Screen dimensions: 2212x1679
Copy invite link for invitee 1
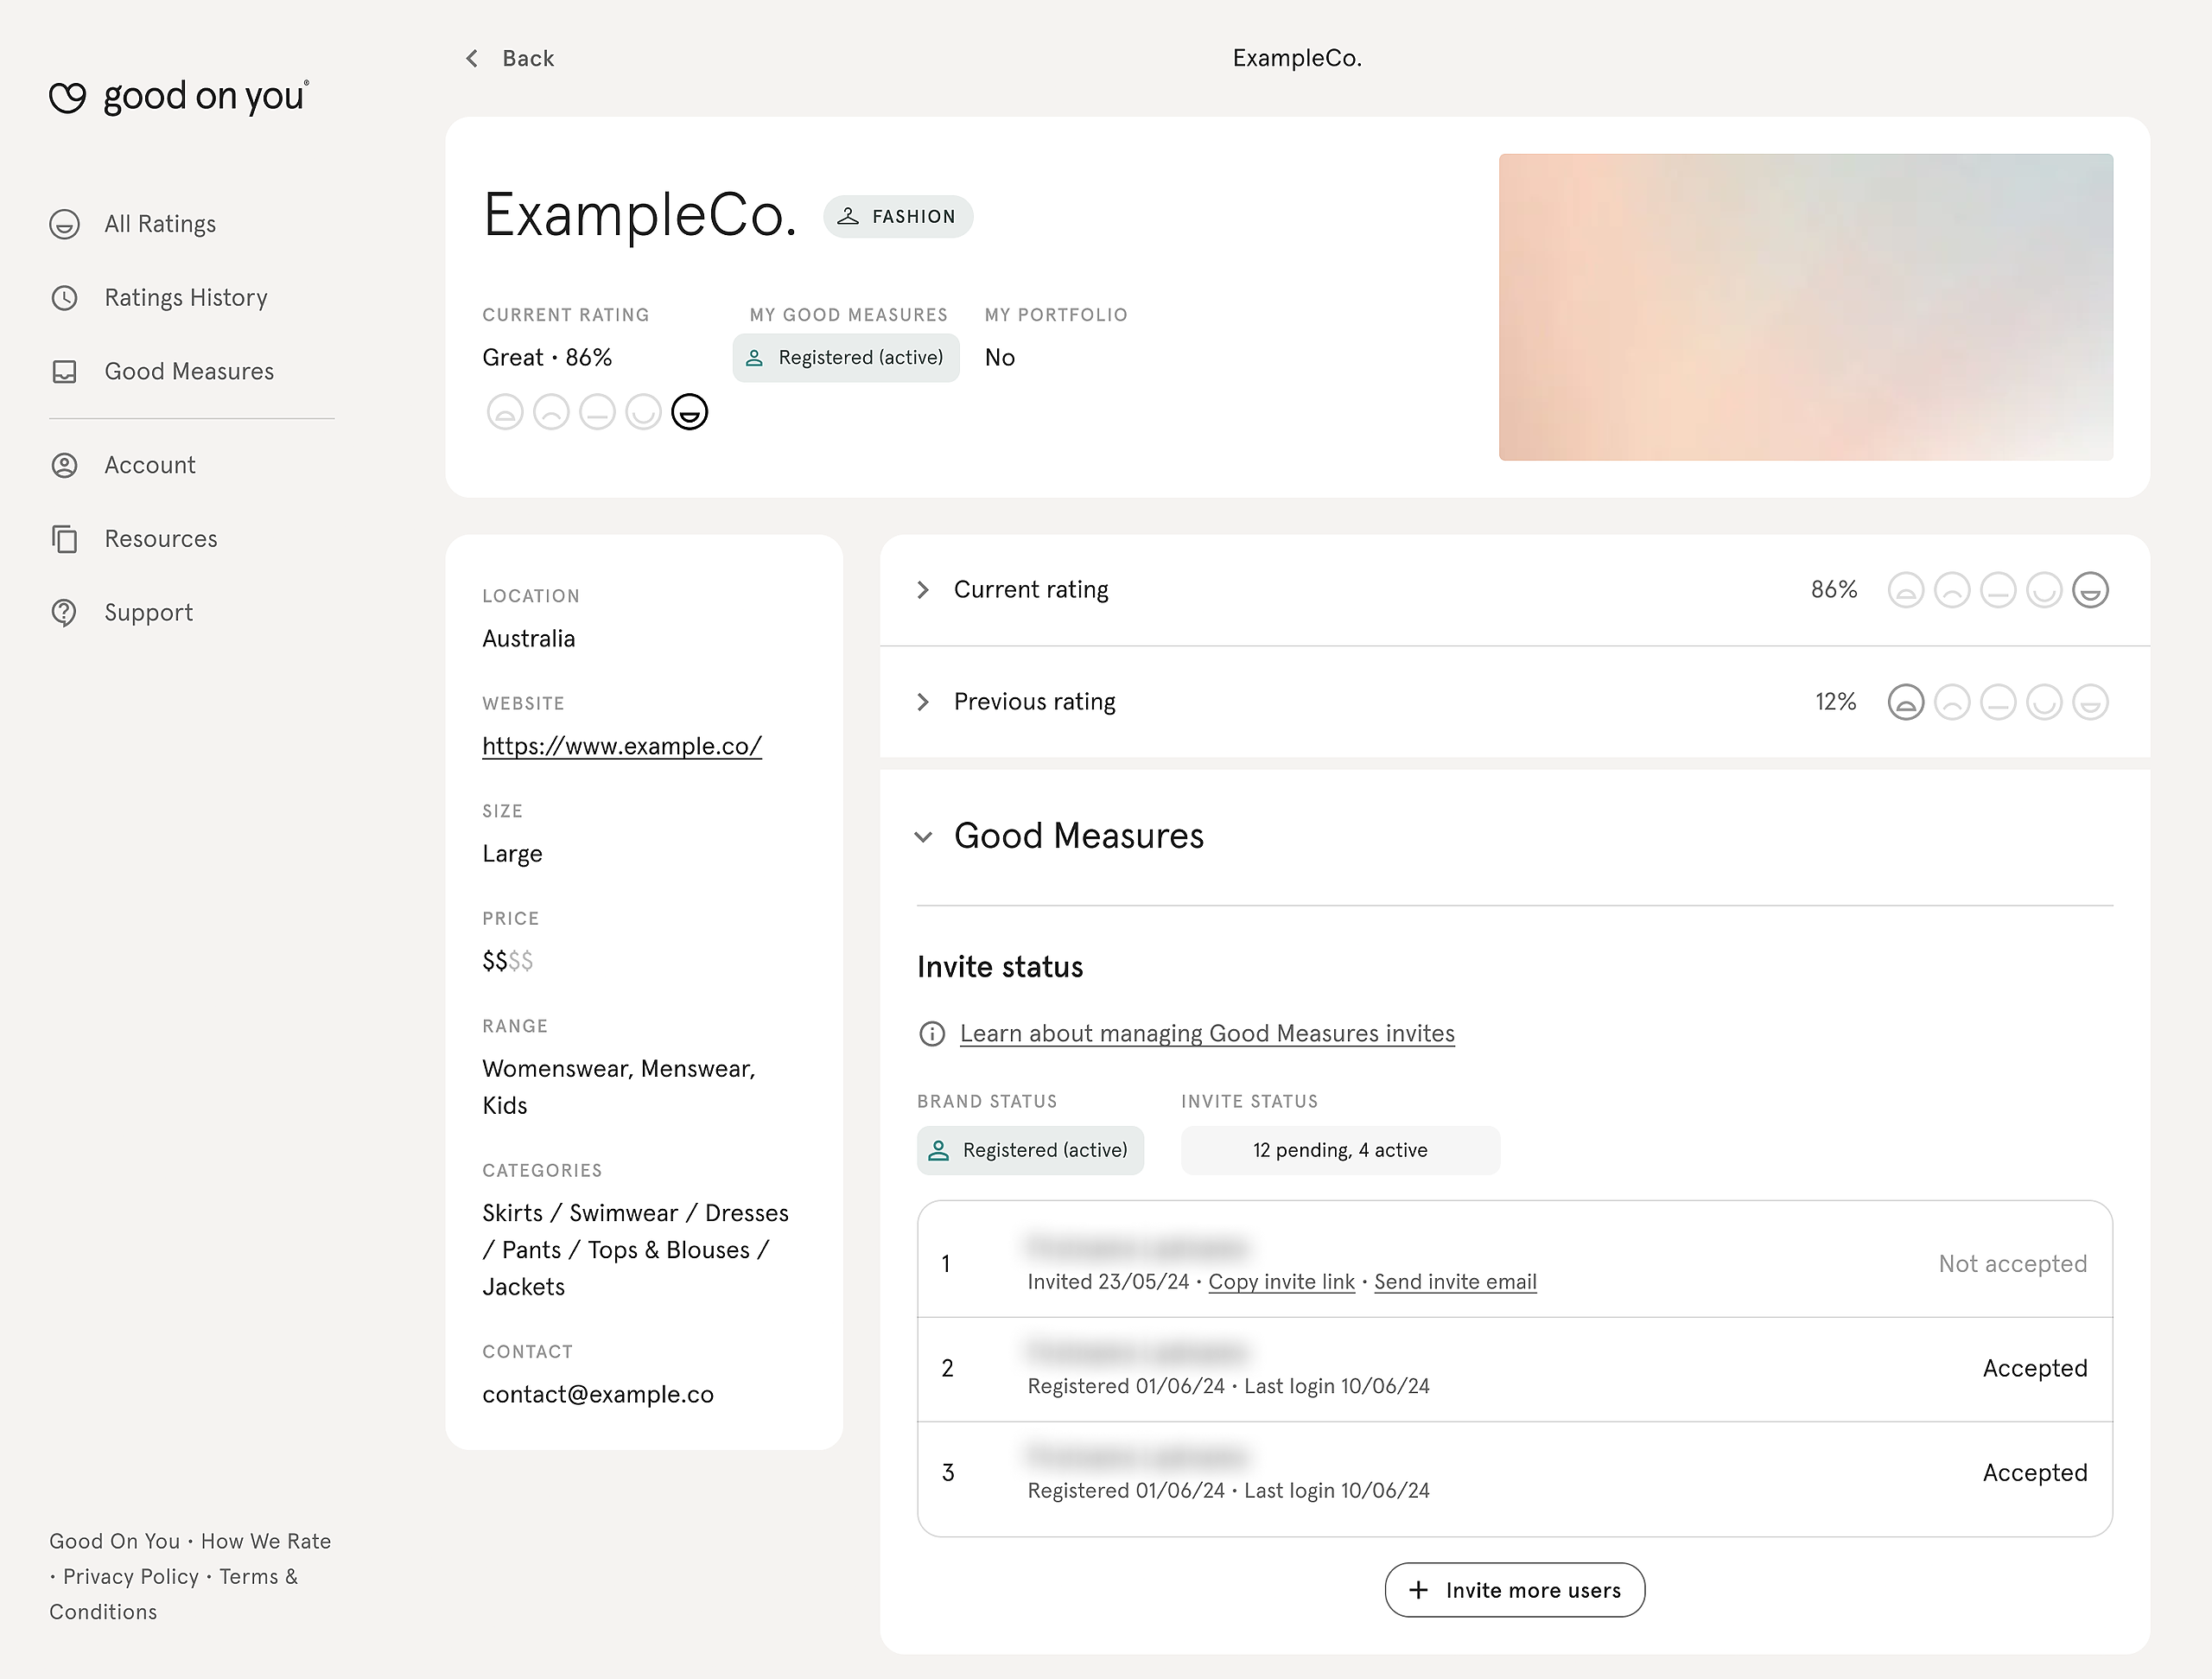pyautogui.click(x=1281, y=1282)
